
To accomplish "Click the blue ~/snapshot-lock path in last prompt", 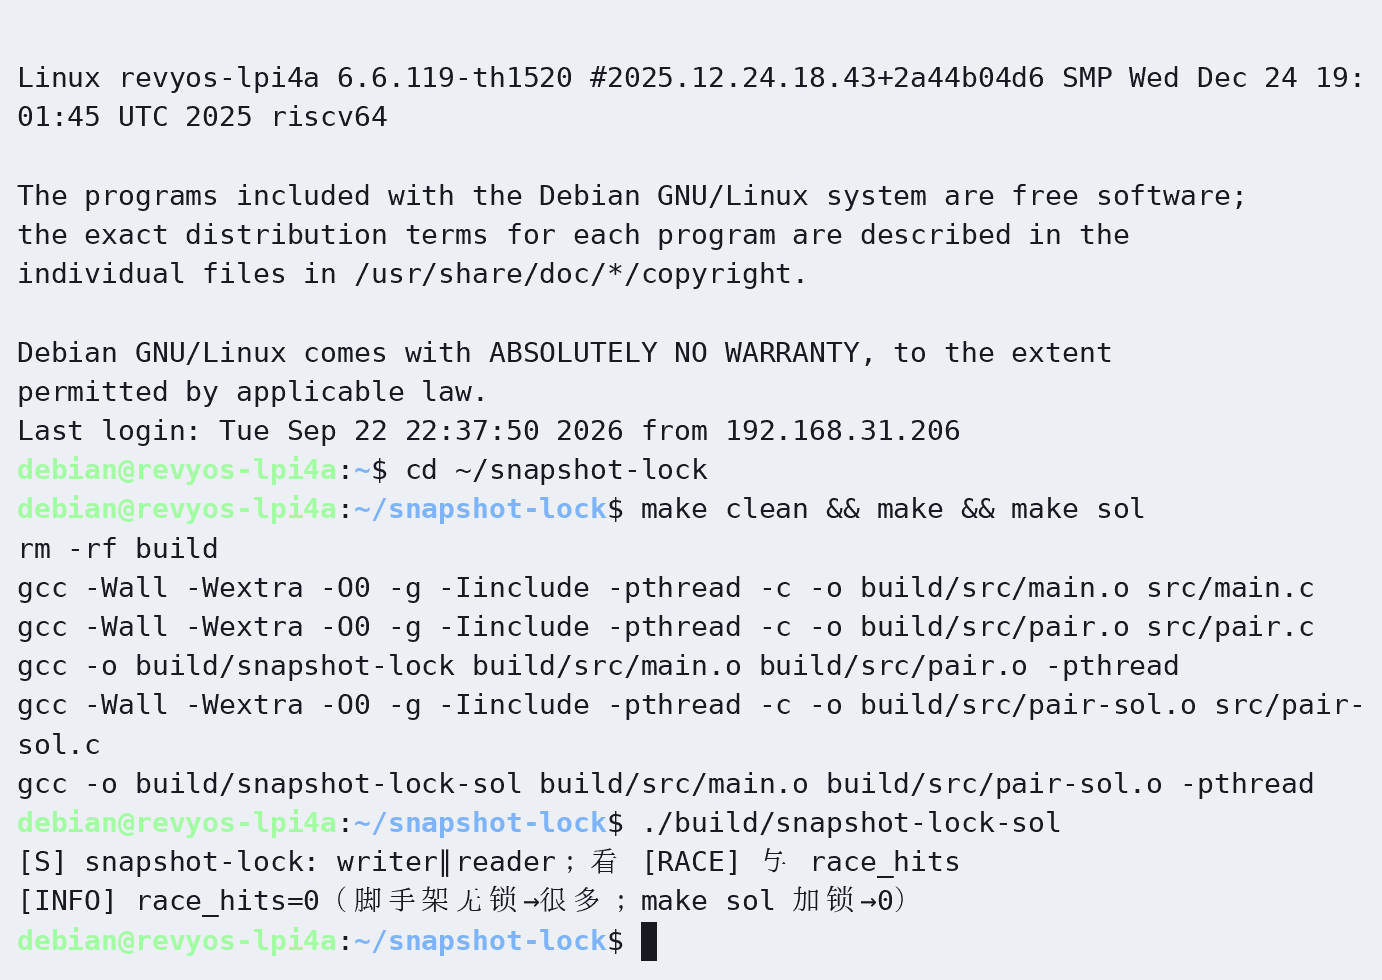I will click(x=480, y=941).
